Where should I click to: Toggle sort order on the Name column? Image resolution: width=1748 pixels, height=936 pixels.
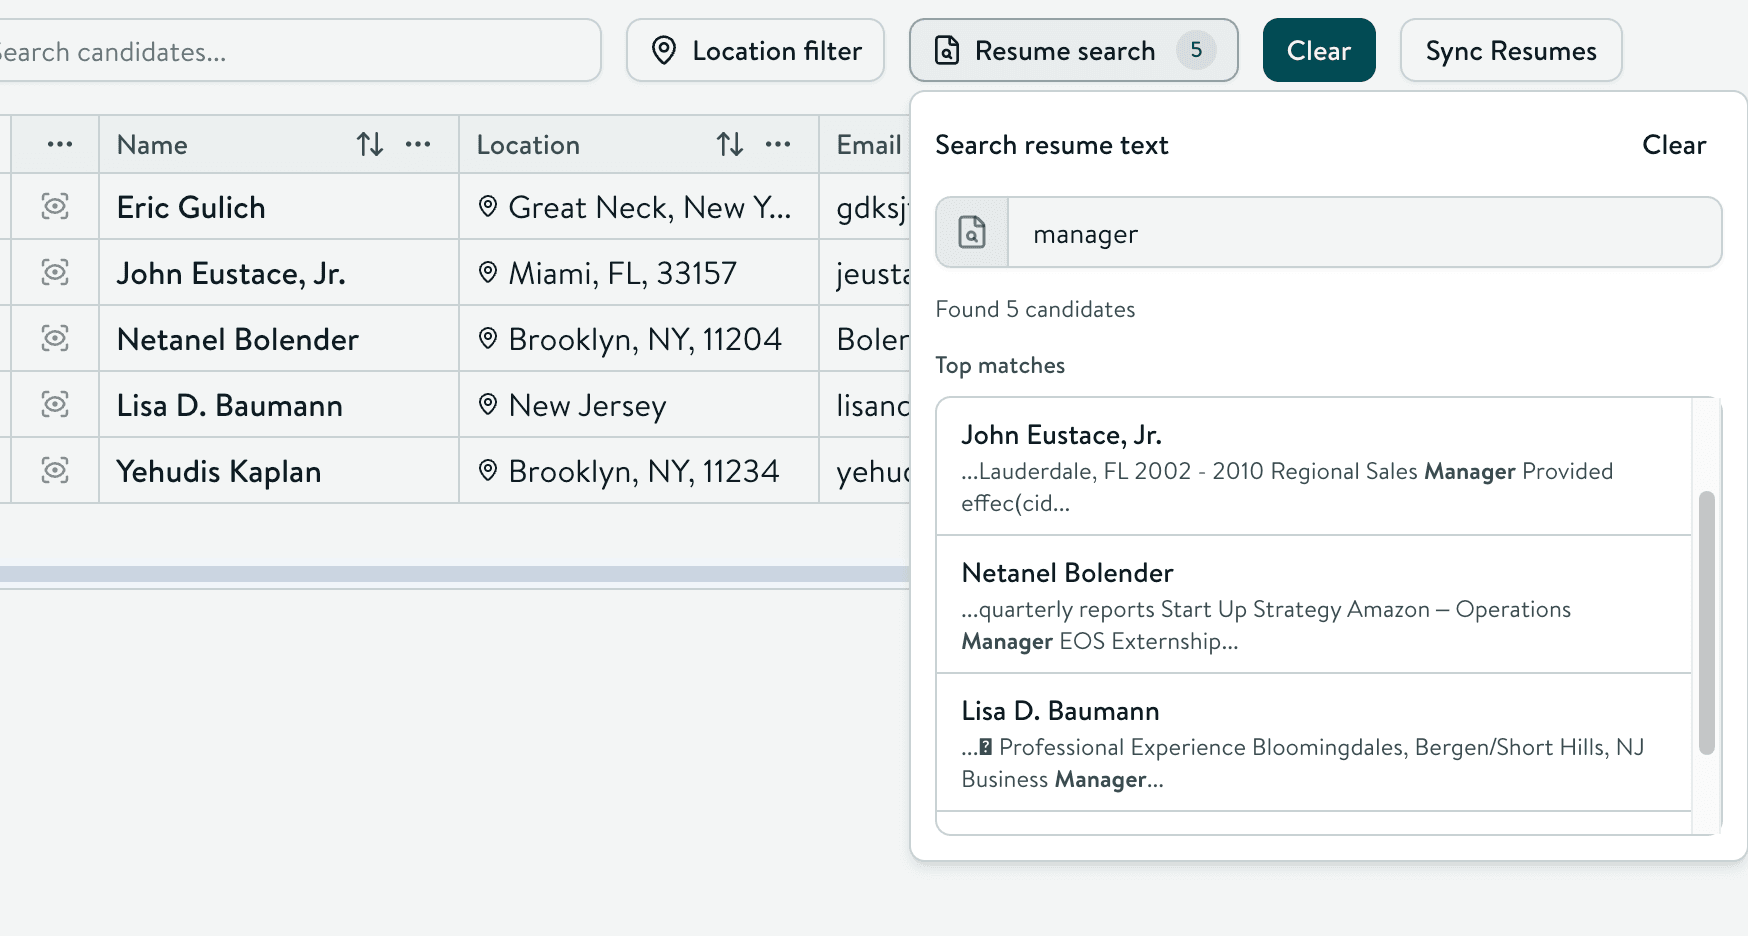click(x=370, y=144)
